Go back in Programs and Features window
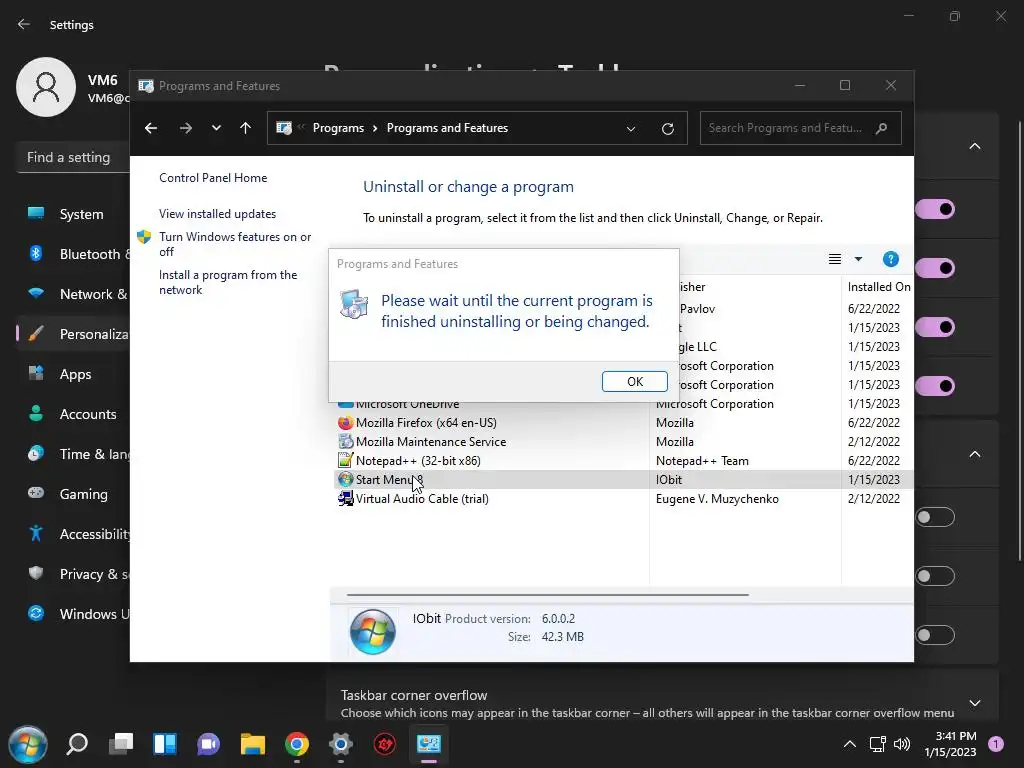Screen dimensions: 1024x768 [x=151, y=128]
